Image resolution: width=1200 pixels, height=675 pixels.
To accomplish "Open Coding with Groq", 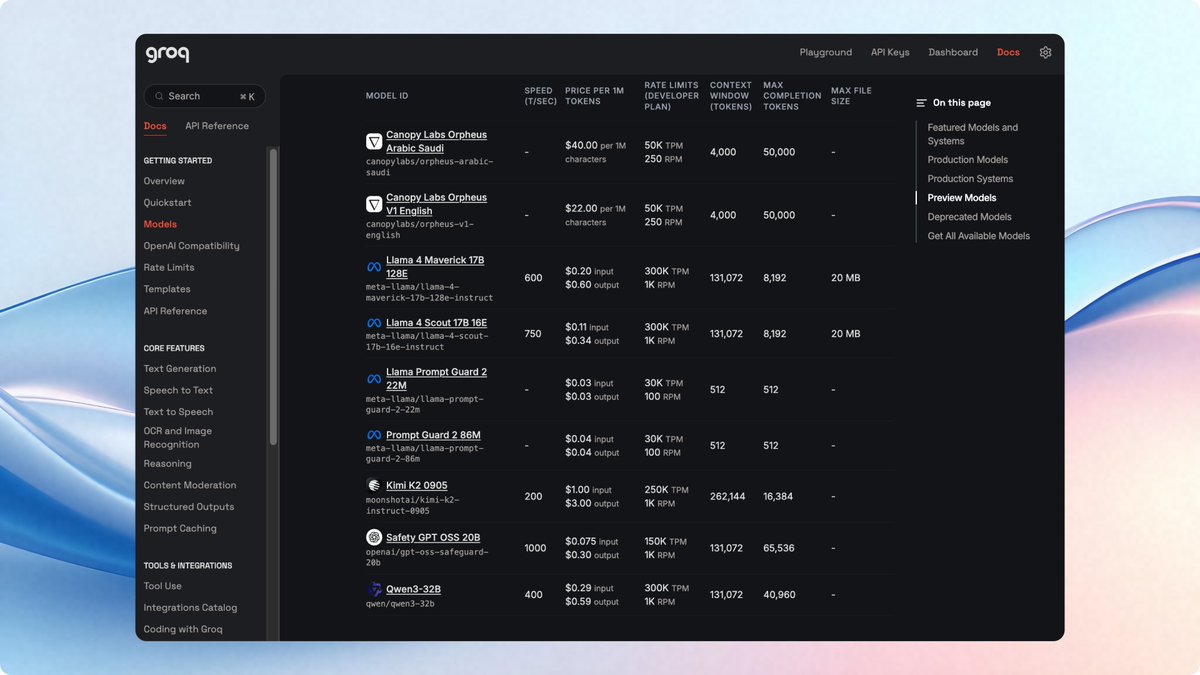I will (183, 630).
